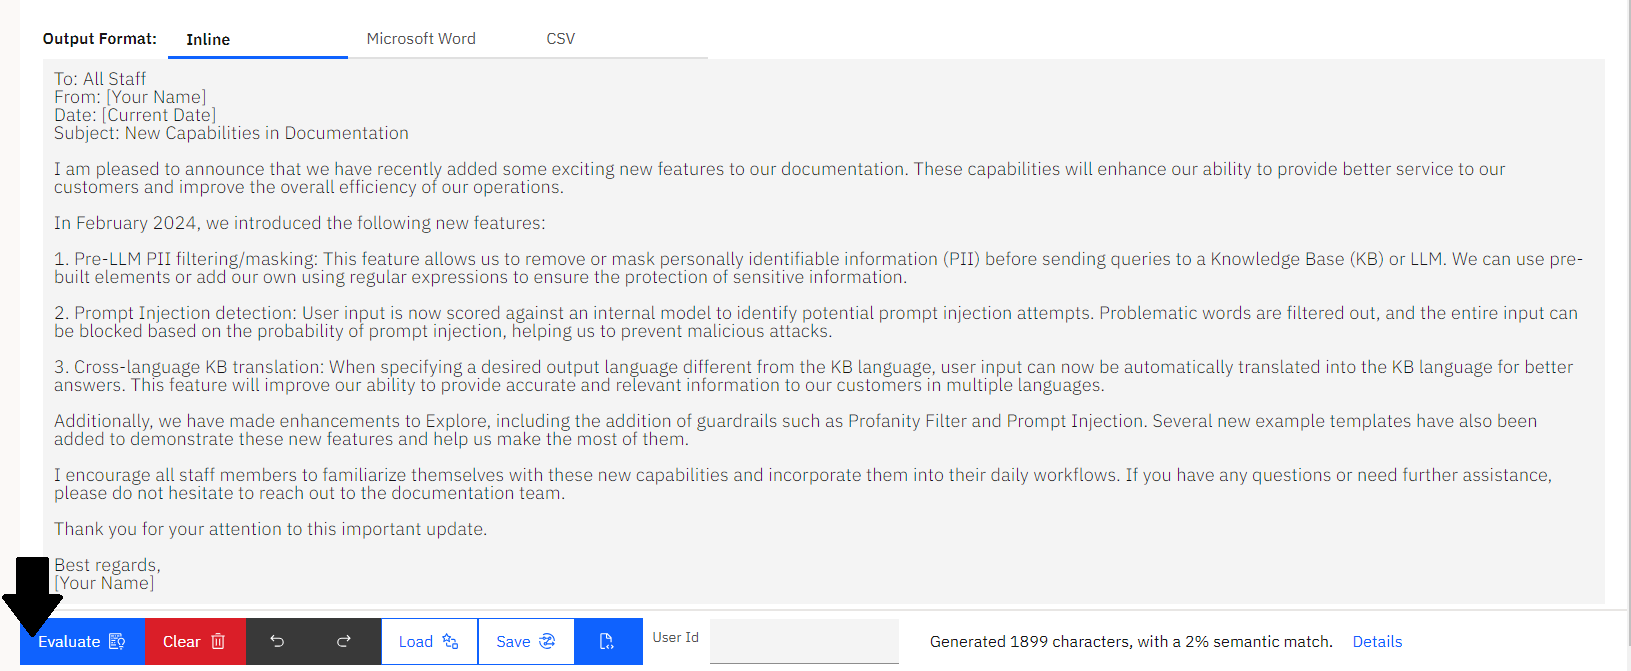Open the Details link
This screenshot has height=671, width=1631.
[1377, 642]
